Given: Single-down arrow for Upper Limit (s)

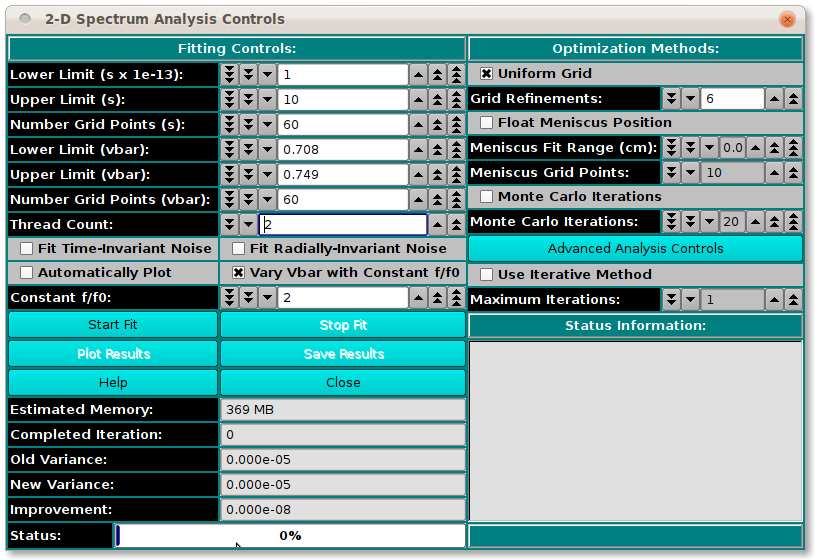Looking at the screenshot, I should pos(267,100).
